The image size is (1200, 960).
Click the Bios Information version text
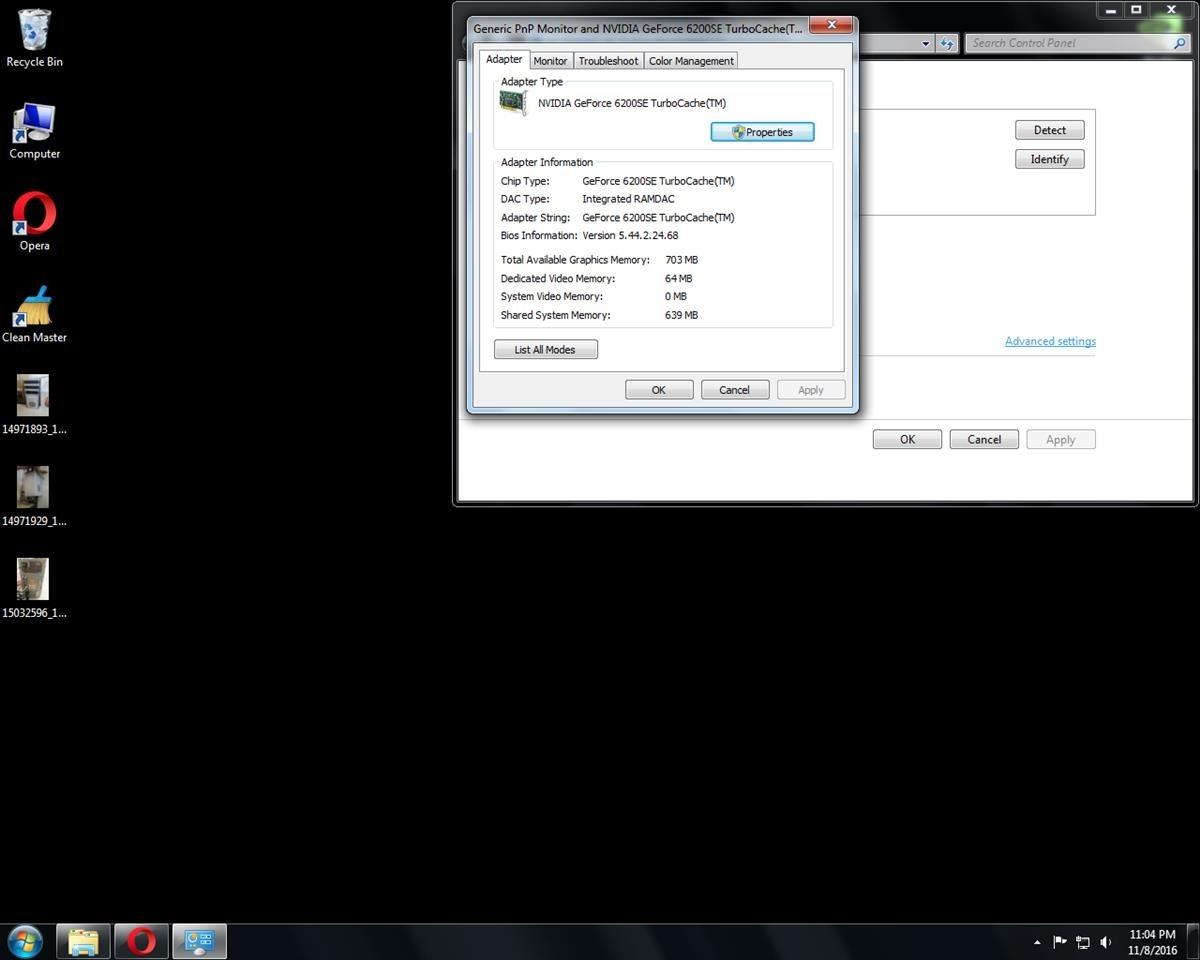[x=630, y=236]
